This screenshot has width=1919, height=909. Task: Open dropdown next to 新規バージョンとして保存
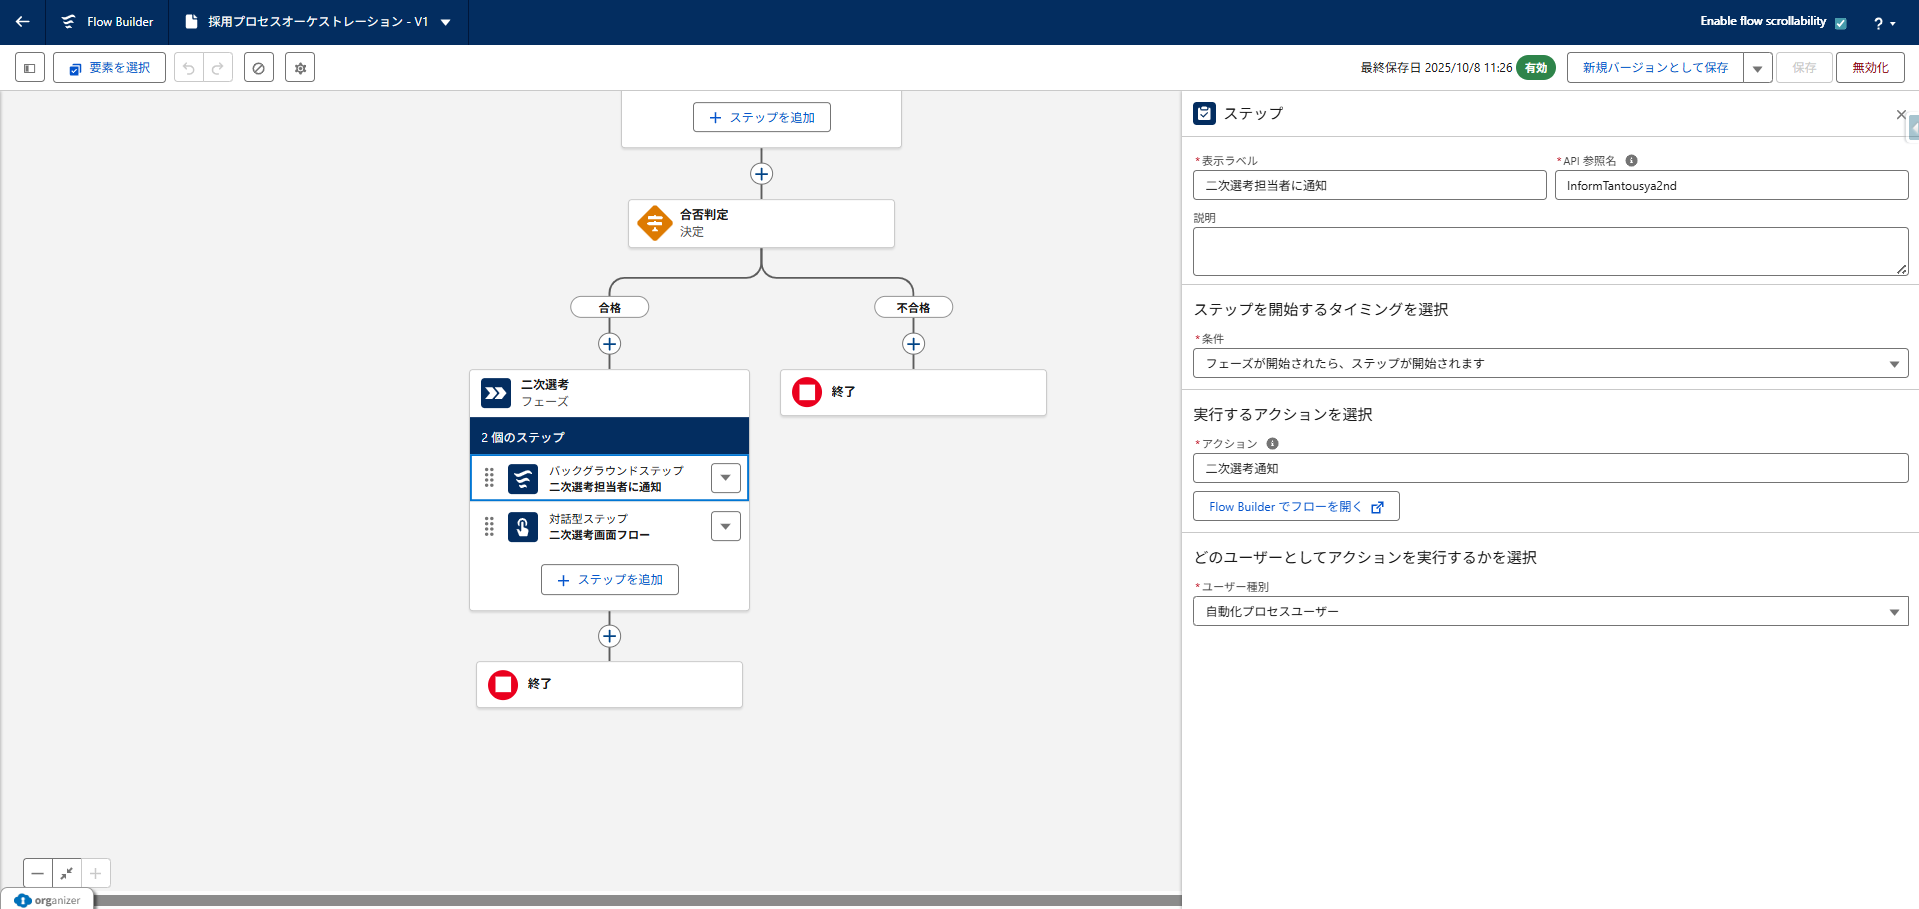coord(1757,68)
